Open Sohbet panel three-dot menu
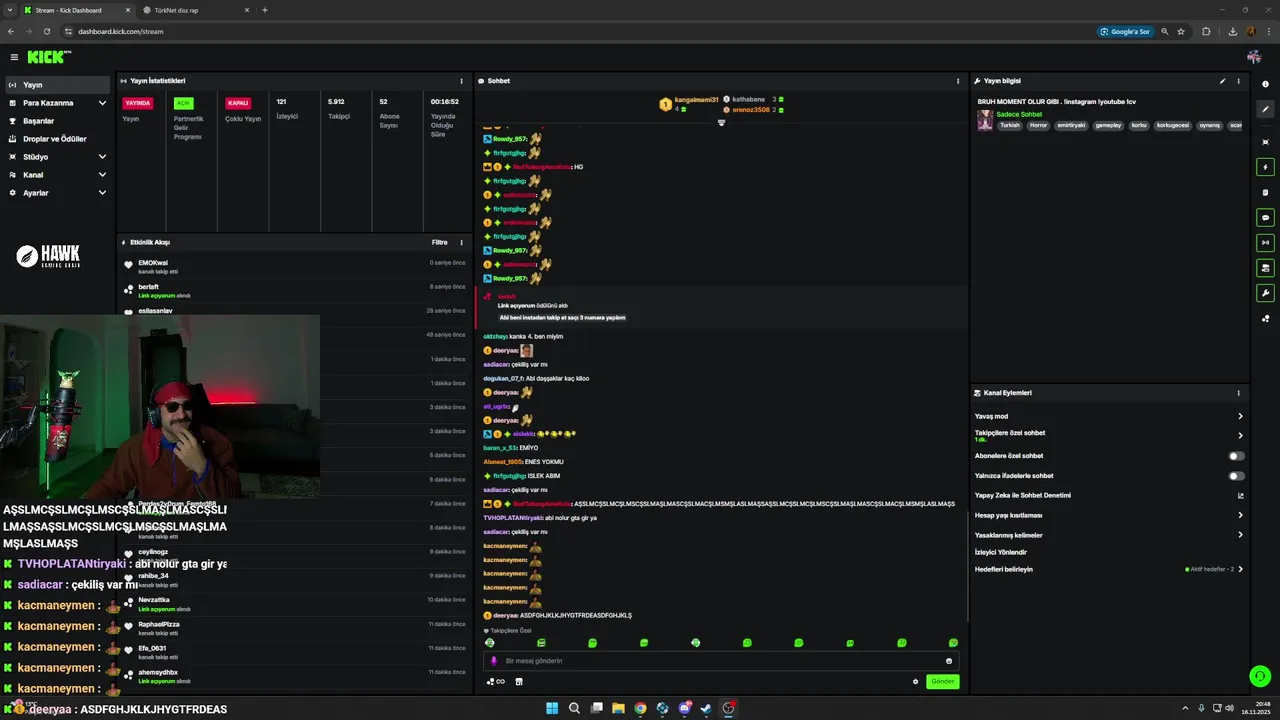This screenshot has width=1280, height=720. click(x=958, y=81)
